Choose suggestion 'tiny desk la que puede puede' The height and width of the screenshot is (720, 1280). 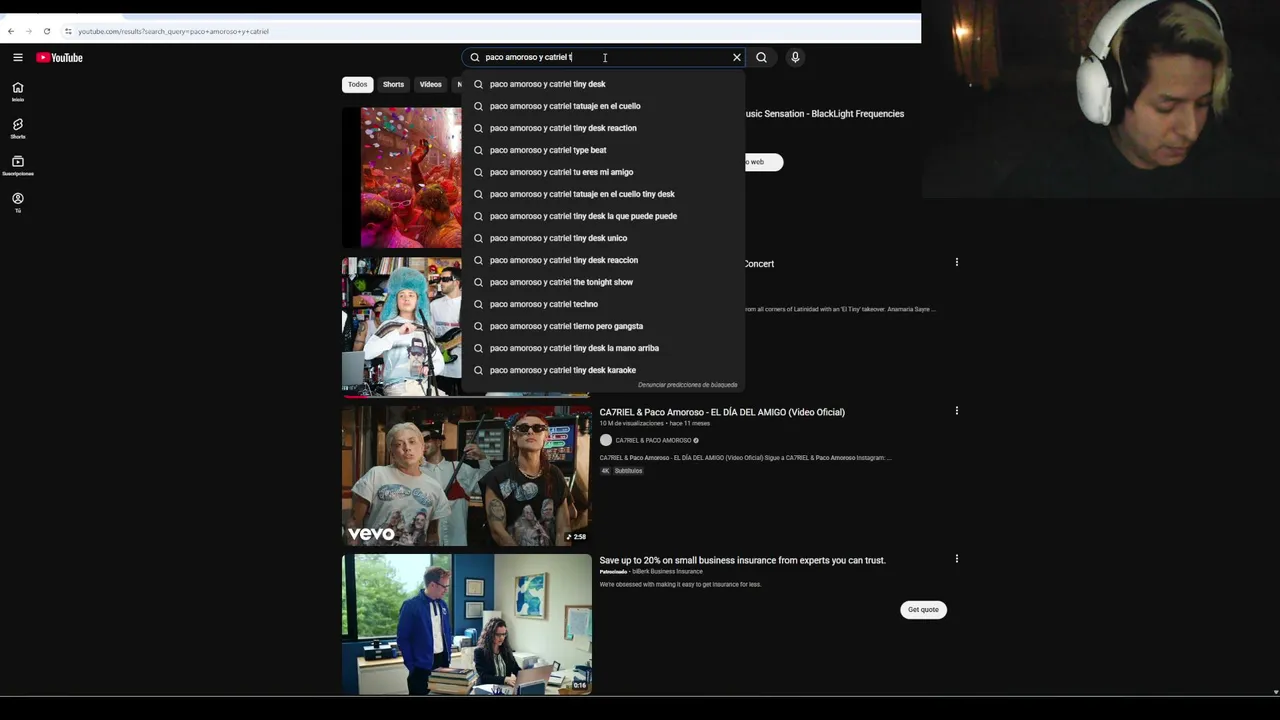pyautogui.click(x=604, y=216)
